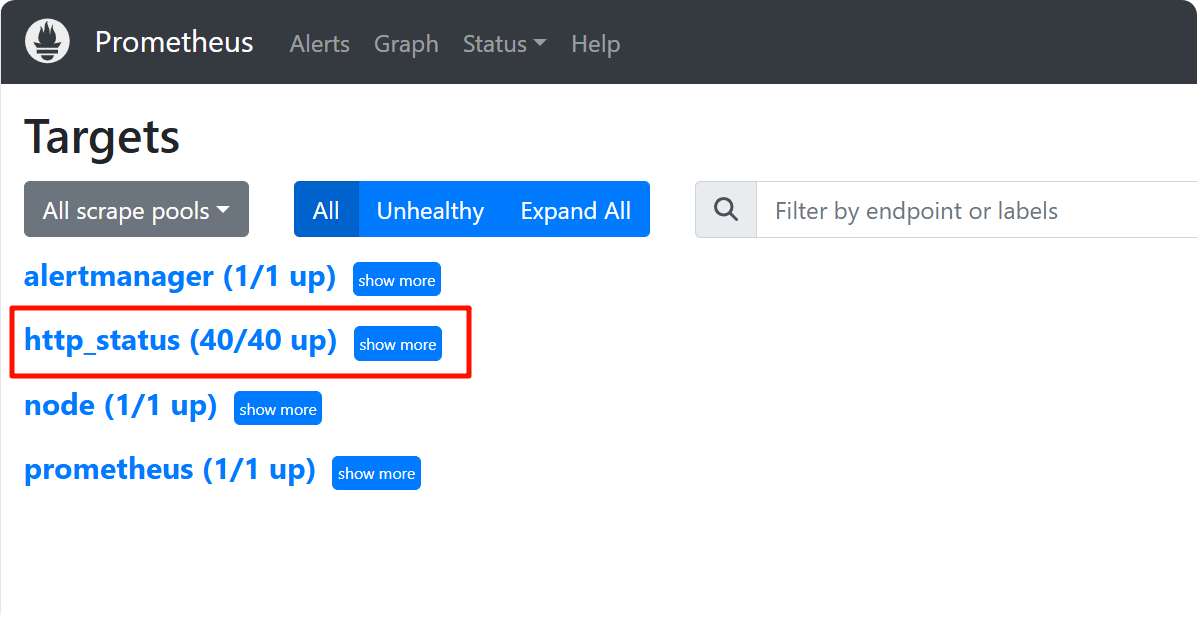Open the Status dropdown menu
Viewport: 1197px width, 626px height.
coord(505,44)
